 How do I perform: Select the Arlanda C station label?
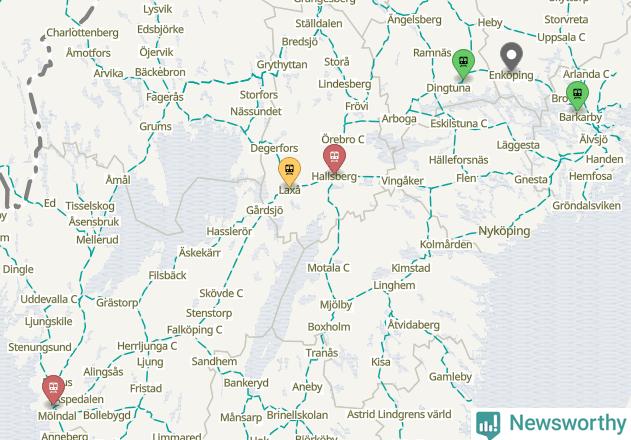pyautogui.click(x=586, y=74)
